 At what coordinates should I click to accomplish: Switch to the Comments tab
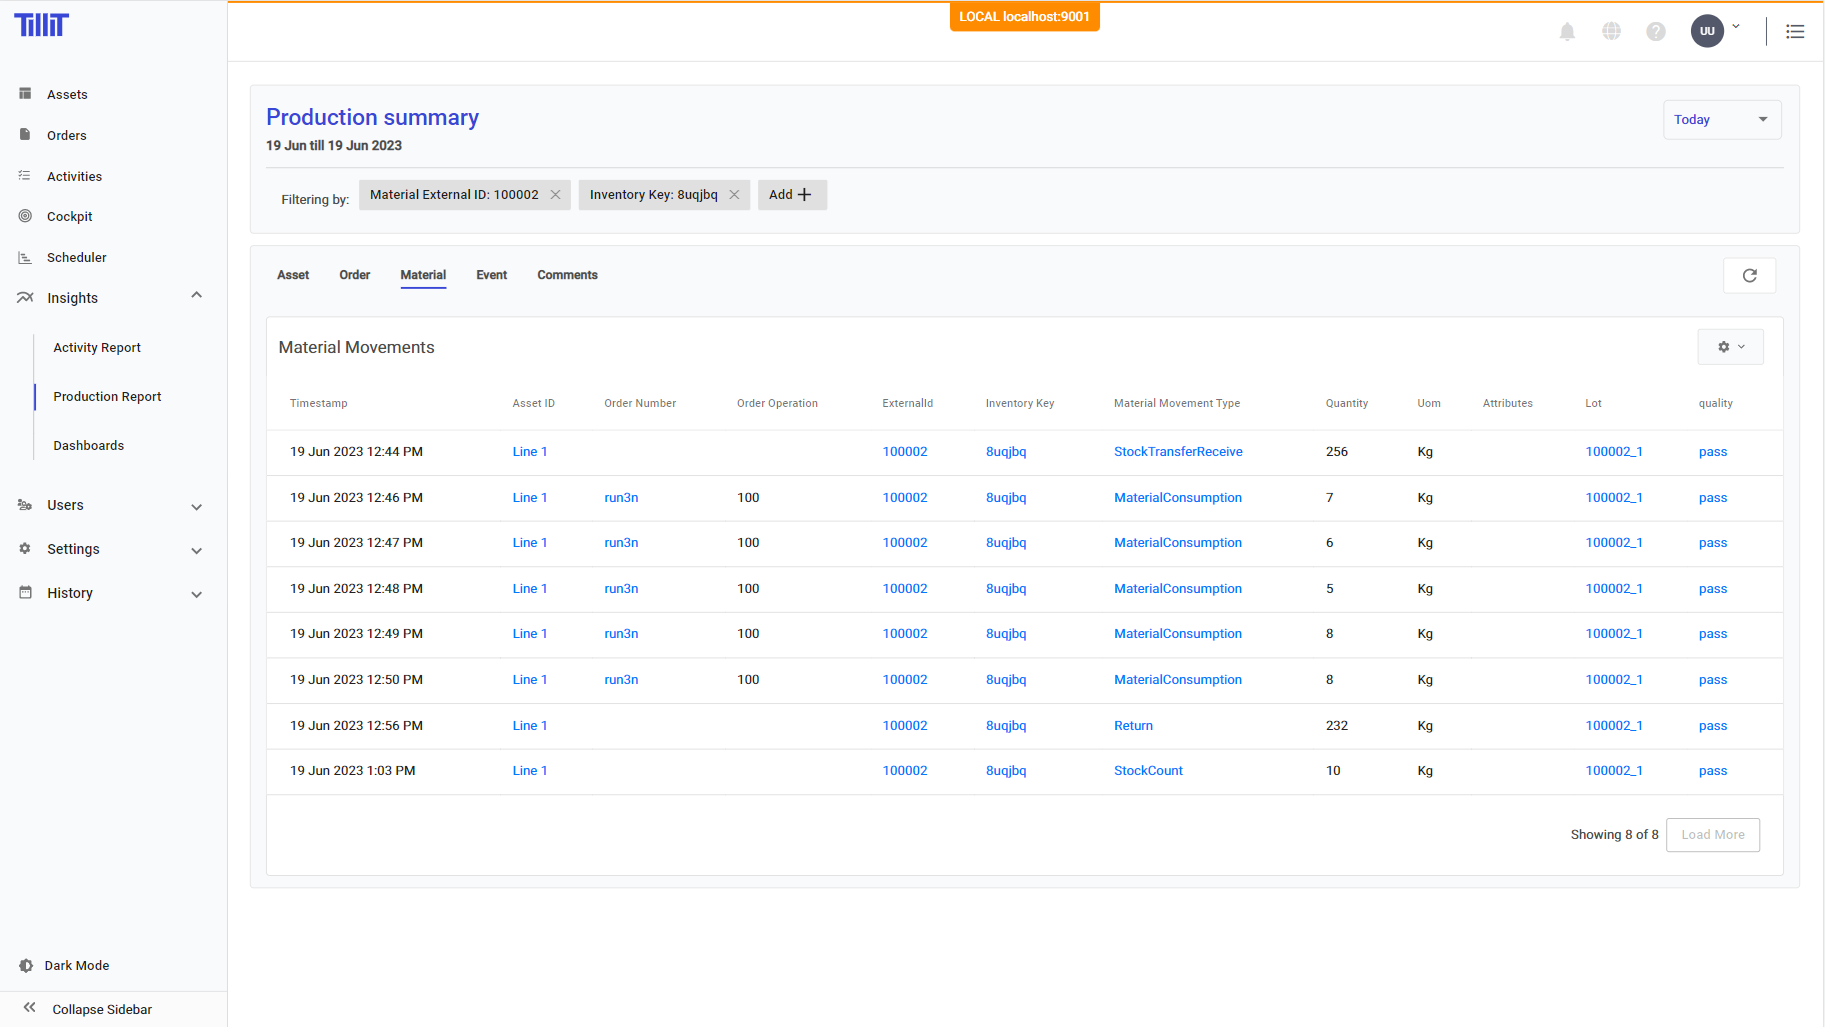(567, 275)
